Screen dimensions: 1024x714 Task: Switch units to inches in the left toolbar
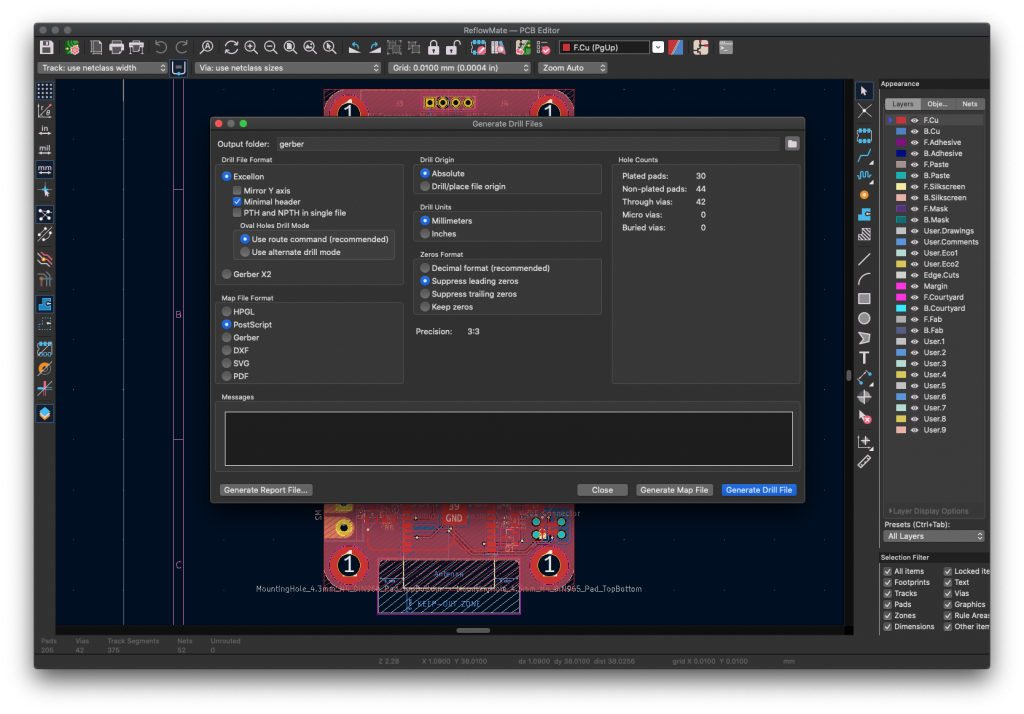44,130
